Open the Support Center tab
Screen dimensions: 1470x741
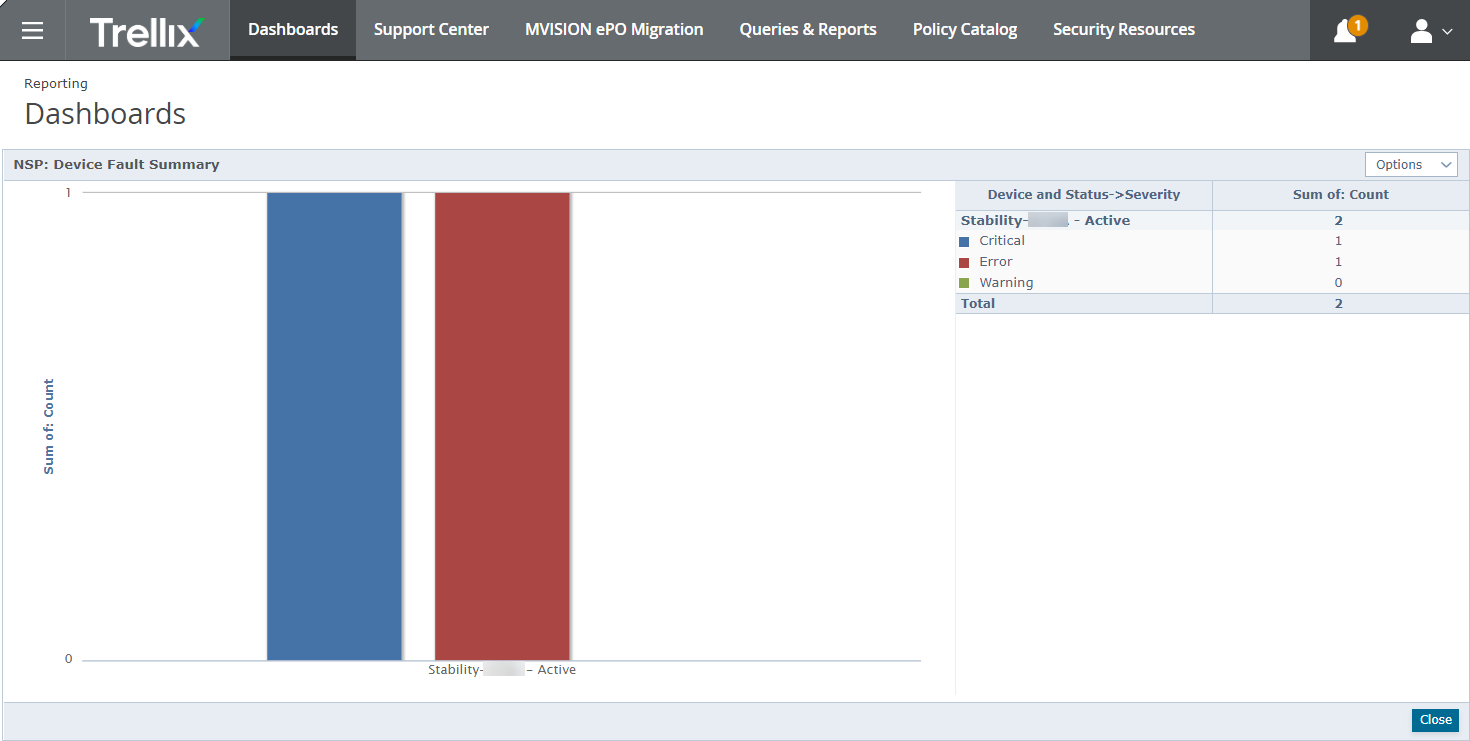click(431, 30)
